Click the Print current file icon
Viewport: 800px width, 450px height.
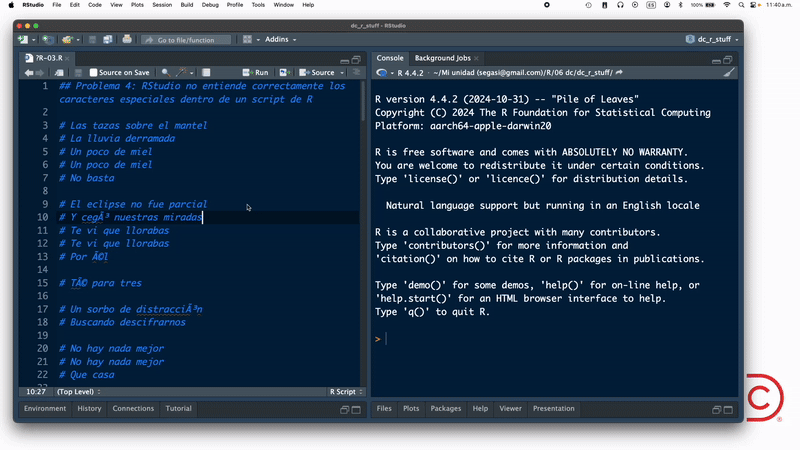pyautogui.click(x=127, y=39)
